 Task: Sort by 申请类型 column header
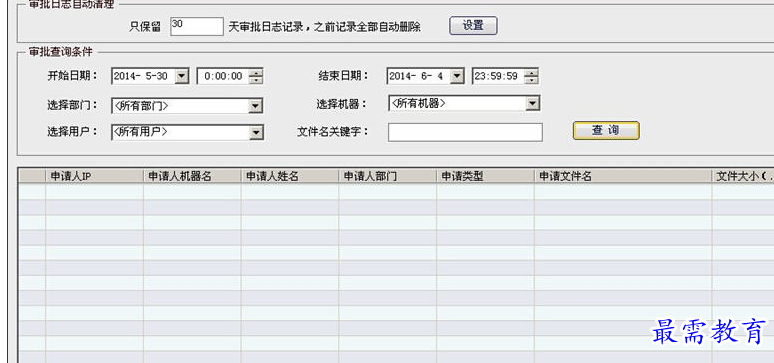click(x=485, y=176)
